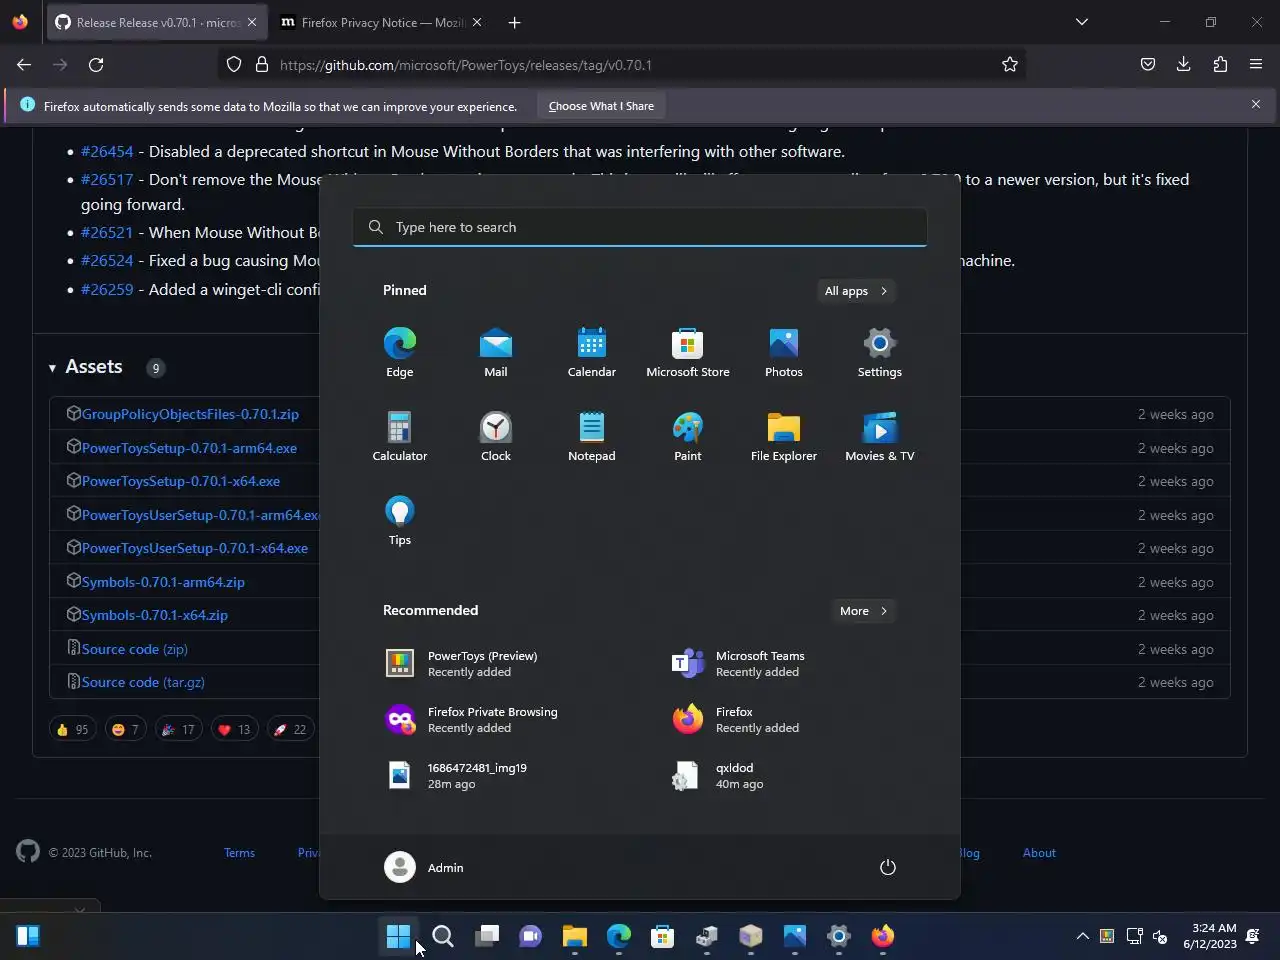This screenshot has width=1280, height=960.
Task: Open the clock and date flyout
Action: point(1210,936)
